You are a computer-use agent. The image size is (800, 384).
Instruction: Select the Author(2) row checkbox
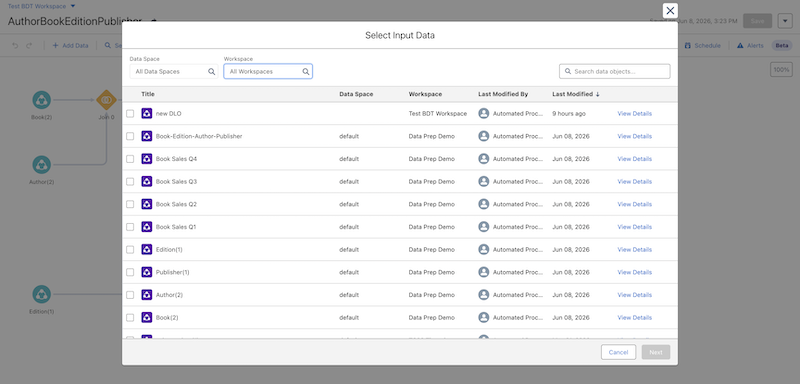pyautogui.click(x=130, y=295)
